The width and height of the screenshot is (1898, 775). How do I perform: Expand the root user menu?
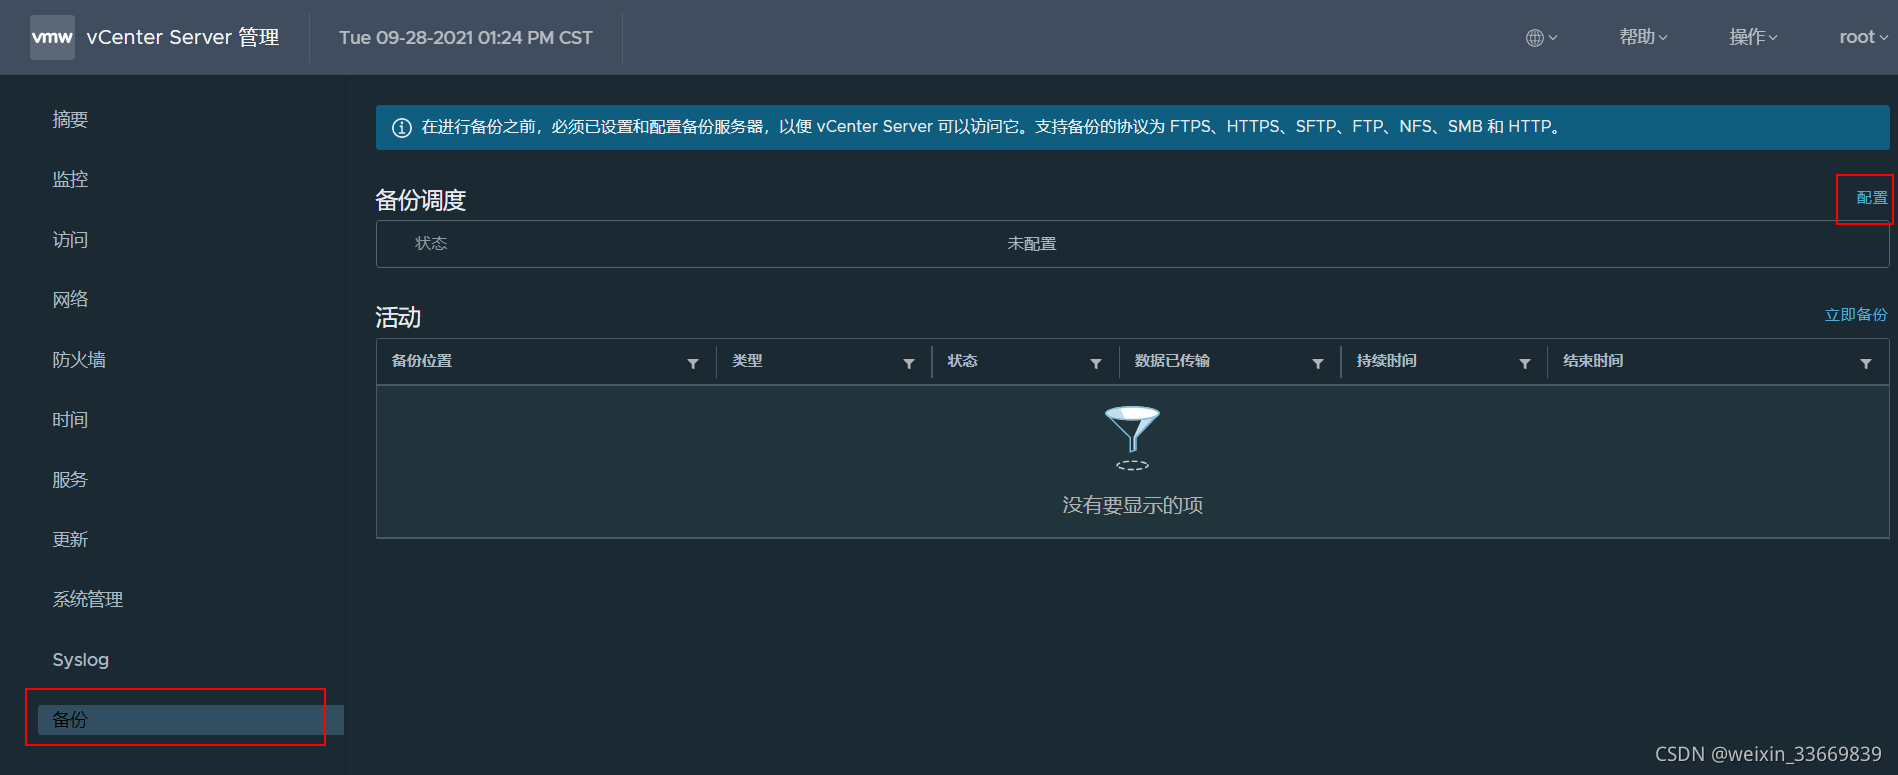(x=1863, y=37)
